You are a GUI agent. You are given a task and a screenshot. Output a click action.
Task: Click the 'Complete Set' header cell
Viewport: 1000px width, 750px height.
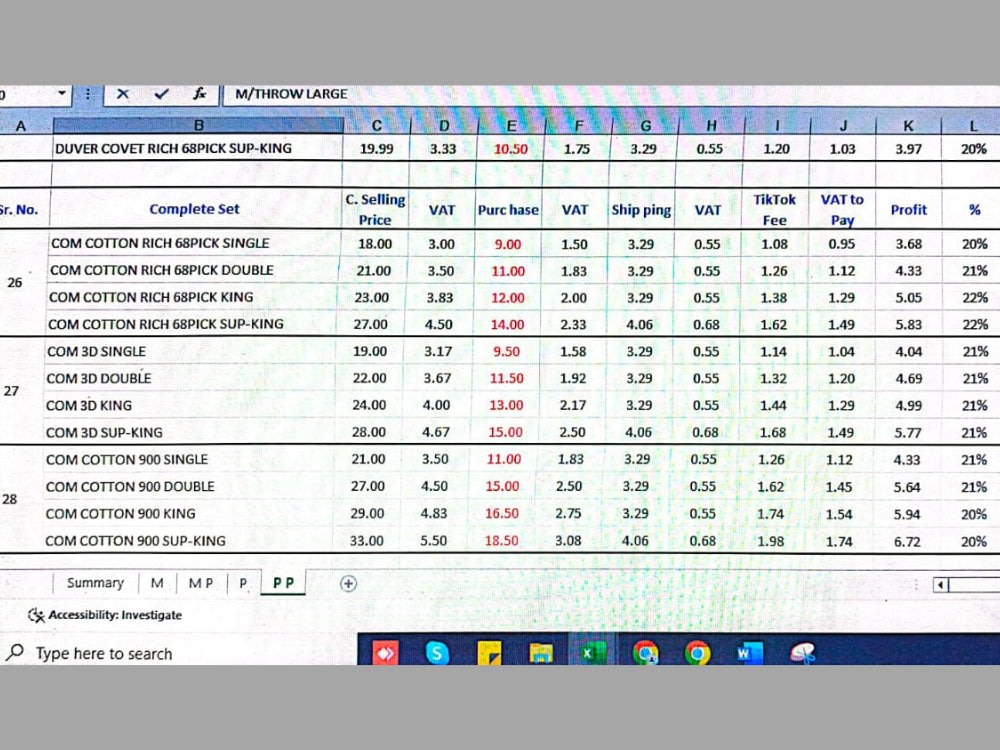point(195,209)
